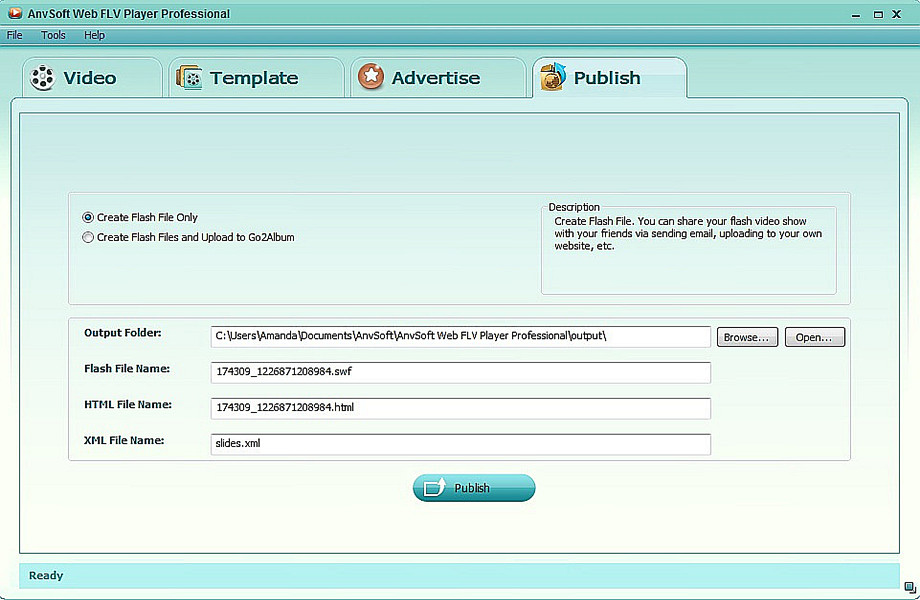Click the Flash File Name: label
The width and height of the screenshot is (920, 600).
click(127, 368)
